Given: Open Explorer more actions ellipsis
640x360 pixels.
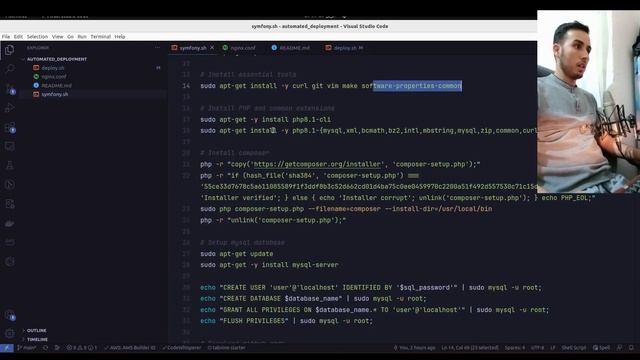Looking at the screenshot, I should click(x=158, y=48).
